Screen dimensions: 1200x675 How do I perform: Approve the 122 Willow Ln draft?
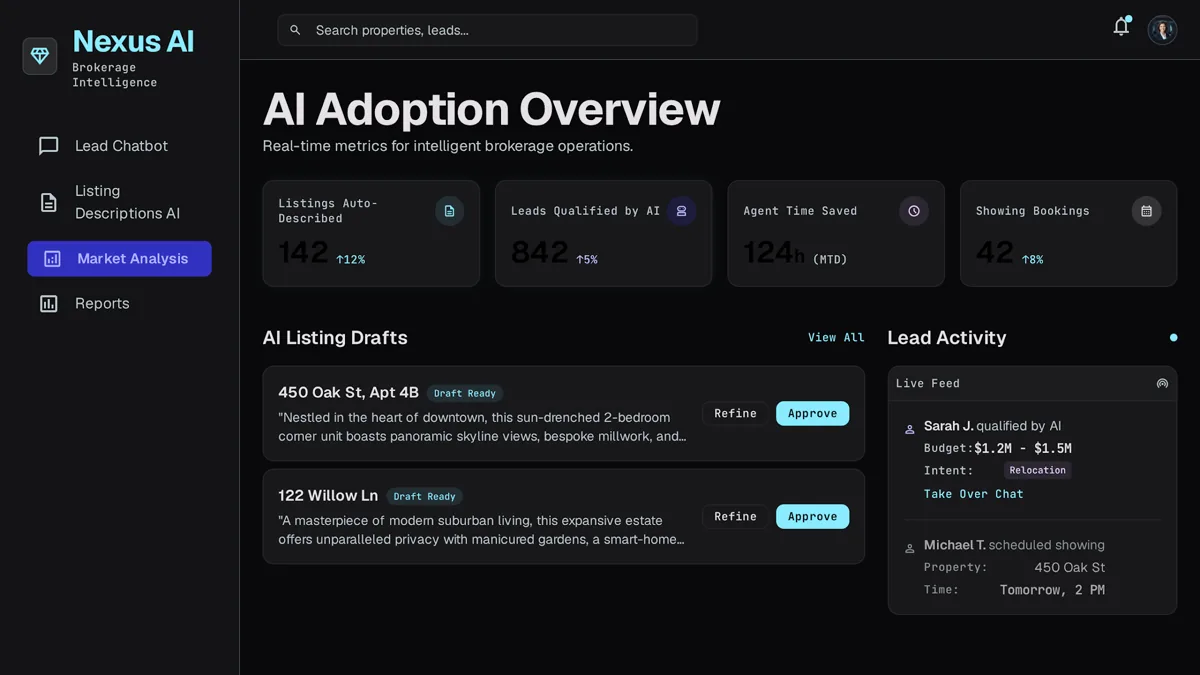coord(812,517)
